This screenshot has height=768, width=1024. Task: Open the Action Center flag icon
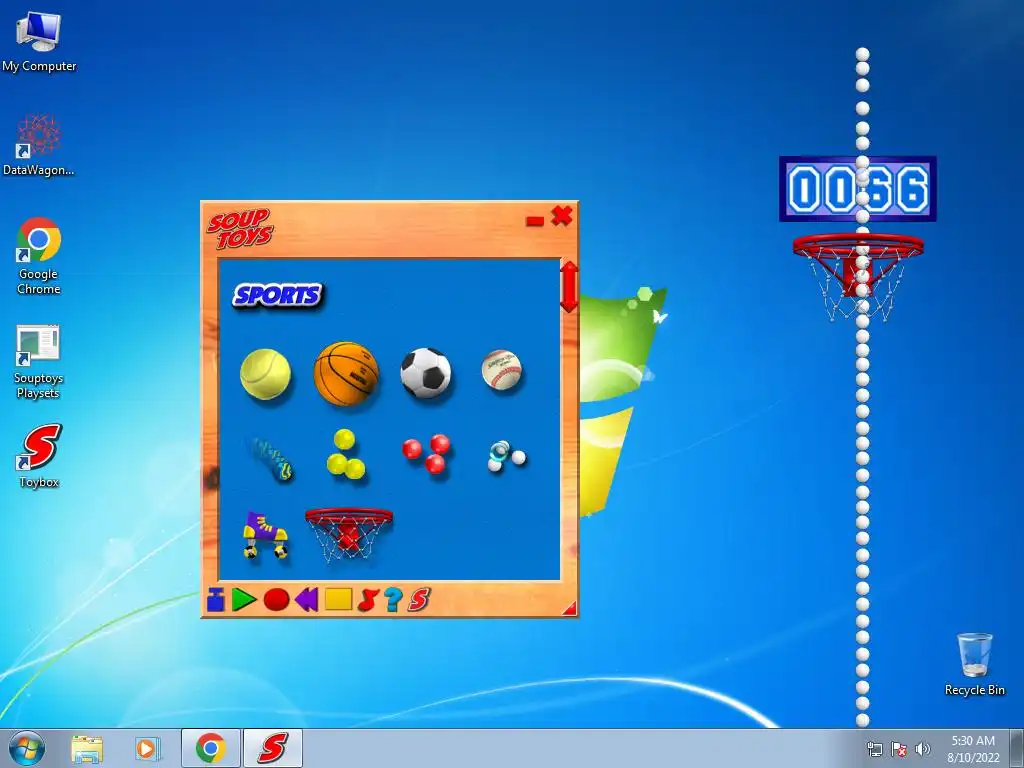coord(899,749)
